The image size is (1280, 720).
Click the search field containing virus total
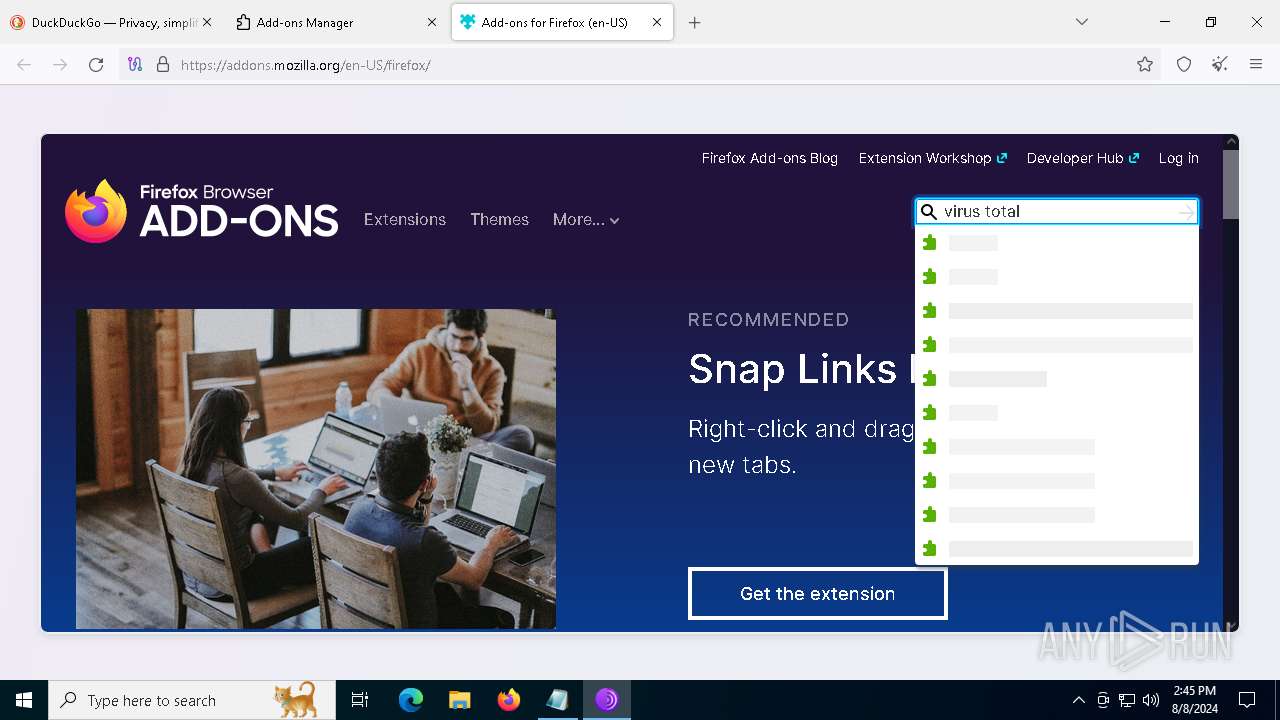(x=1057, y=211)
